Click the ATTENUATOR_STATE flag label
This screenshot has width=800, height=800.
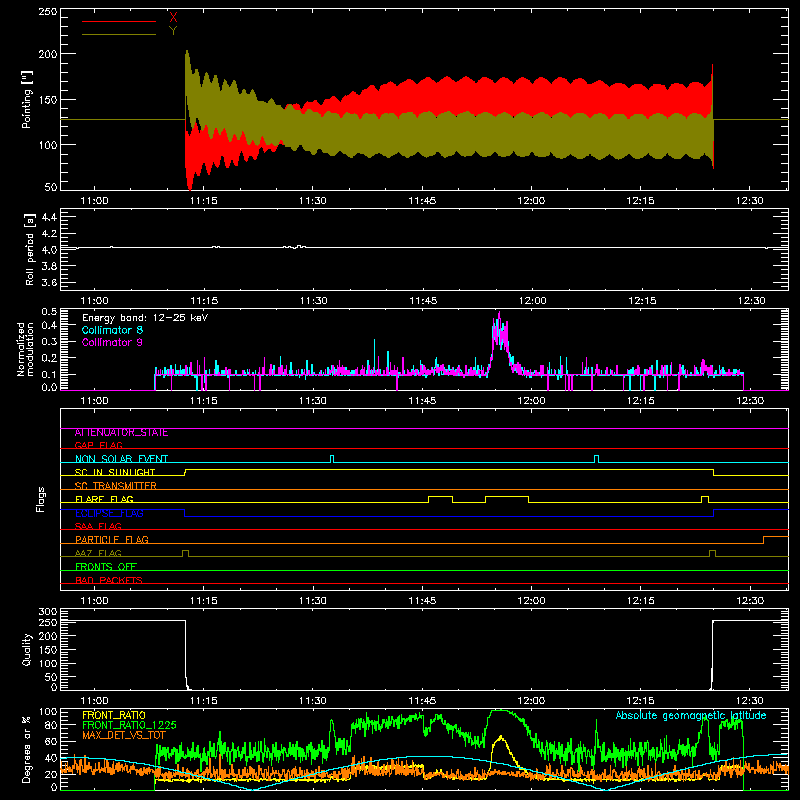[x=121, y=433]
